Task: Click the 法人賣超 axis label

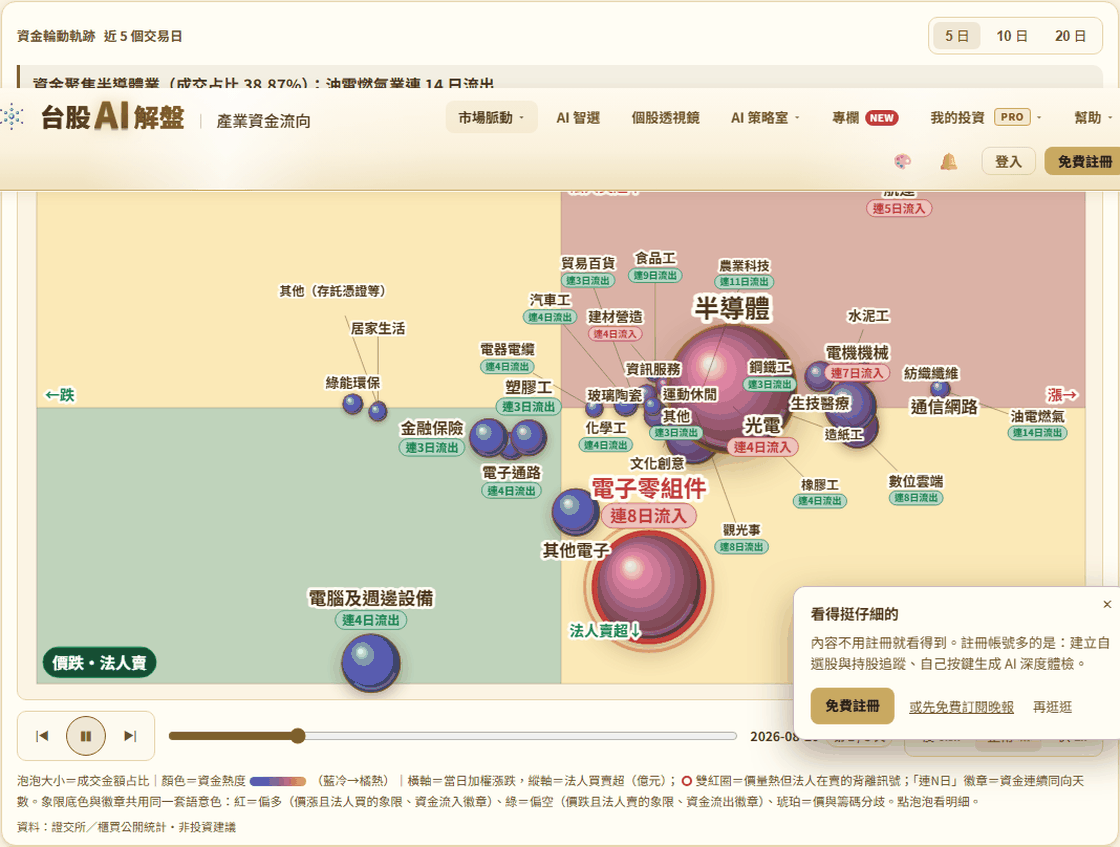Action: [x=605, y=631]
